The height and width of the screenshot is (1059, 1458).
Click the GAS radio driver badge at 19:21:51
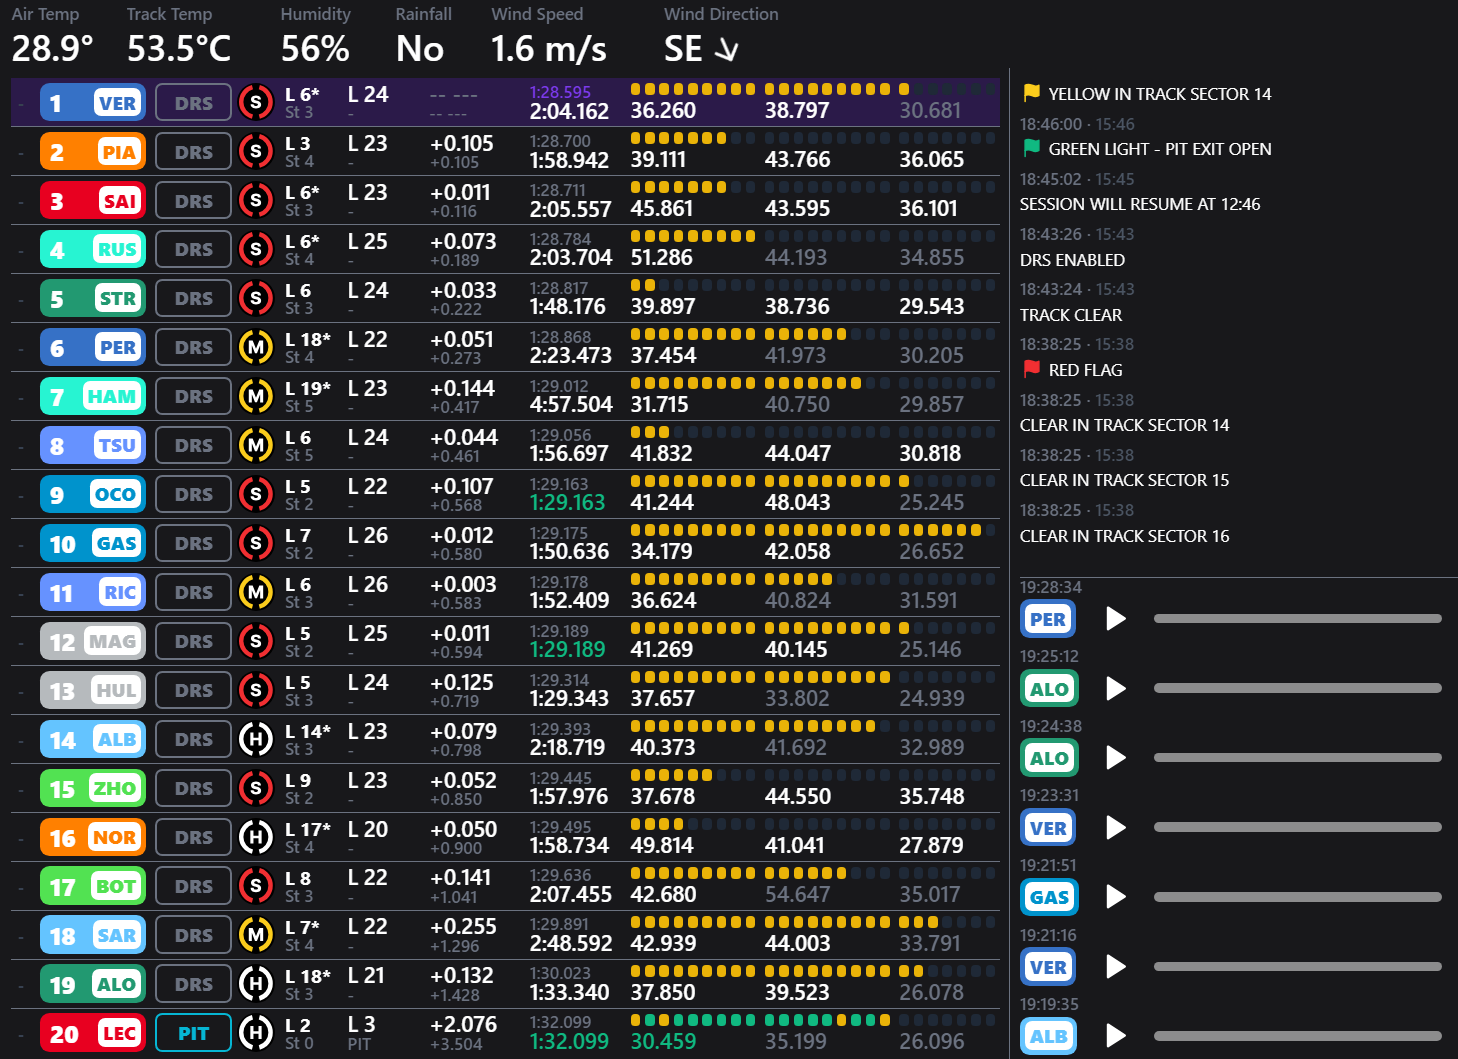pos(1048,897)
